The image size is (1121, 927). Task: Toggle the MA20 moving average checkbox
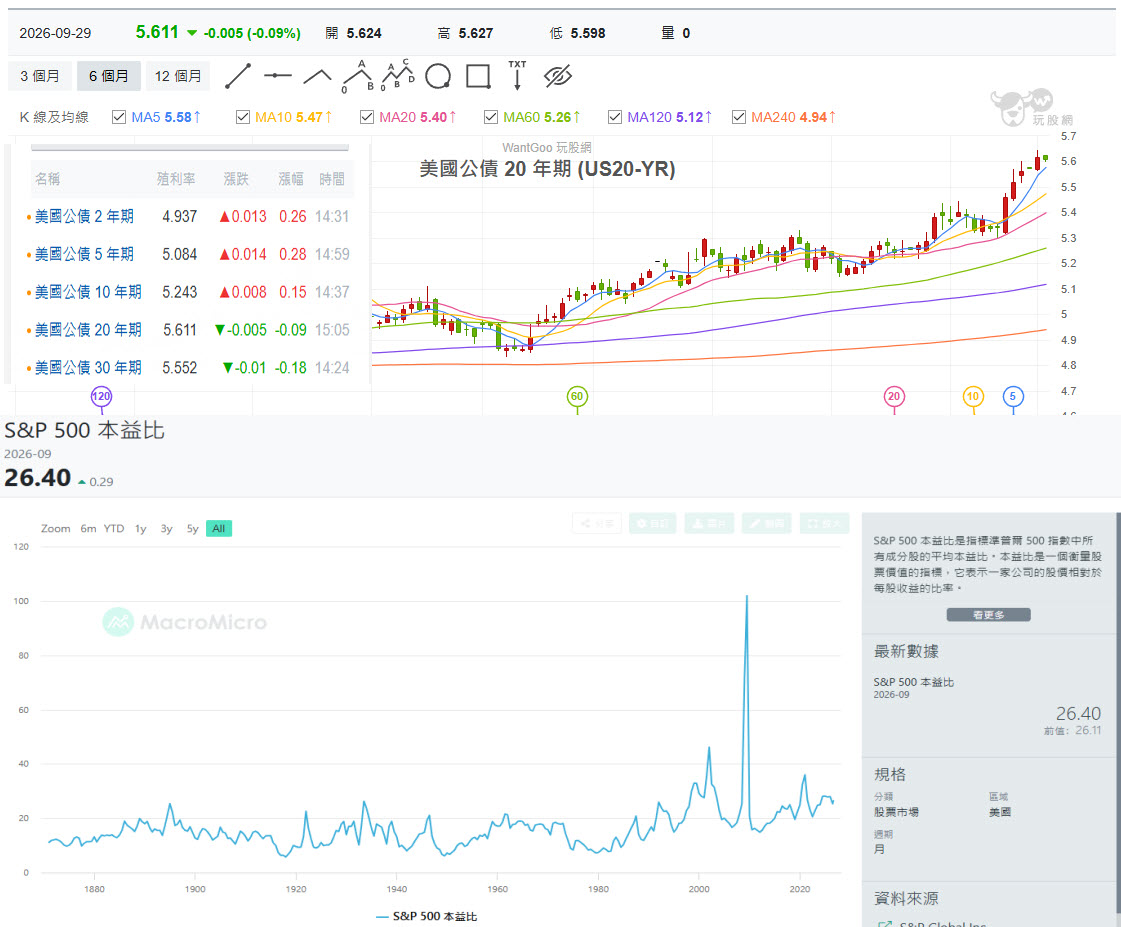coord(367,117)
